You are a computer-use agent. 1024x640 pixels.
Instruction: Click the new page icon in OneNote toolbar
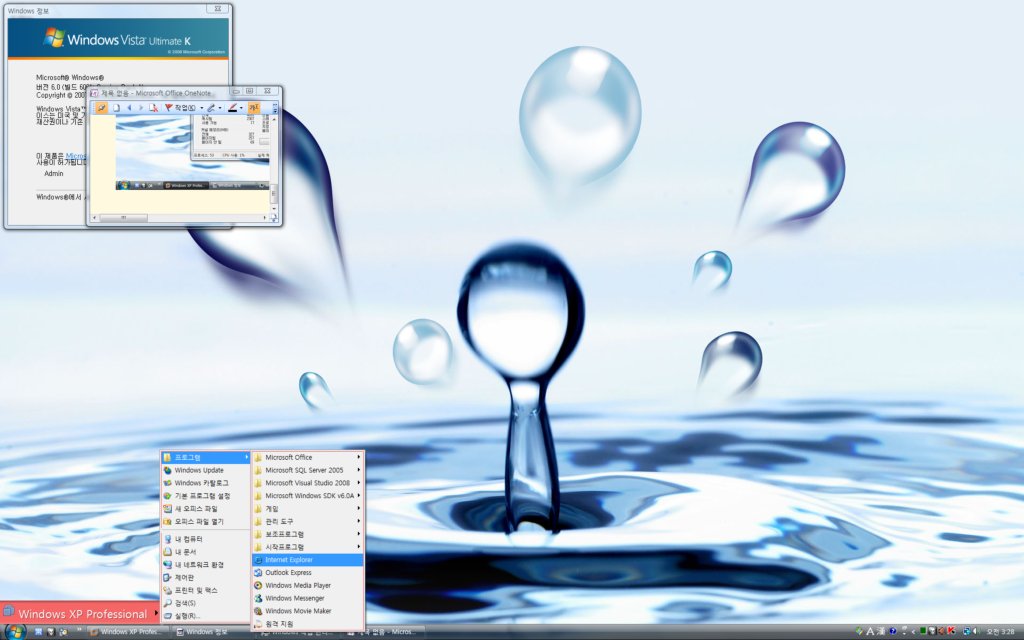tap(116, 108)
